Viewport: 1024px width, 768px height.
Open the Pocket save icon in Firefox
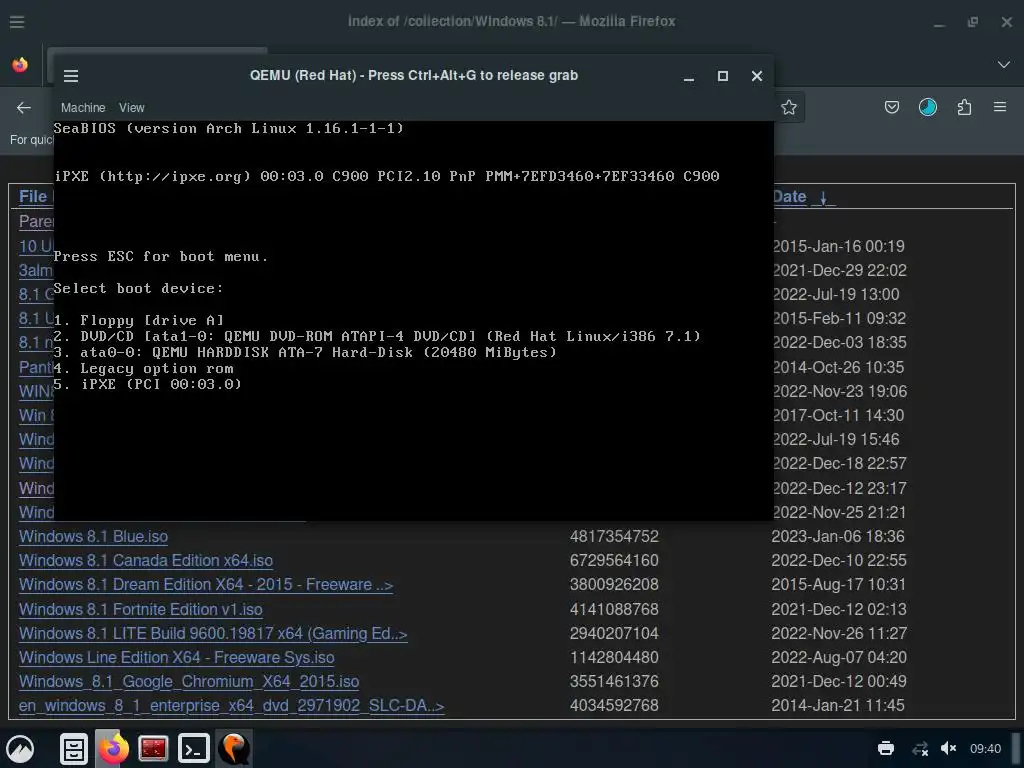(x=891, y=107)
